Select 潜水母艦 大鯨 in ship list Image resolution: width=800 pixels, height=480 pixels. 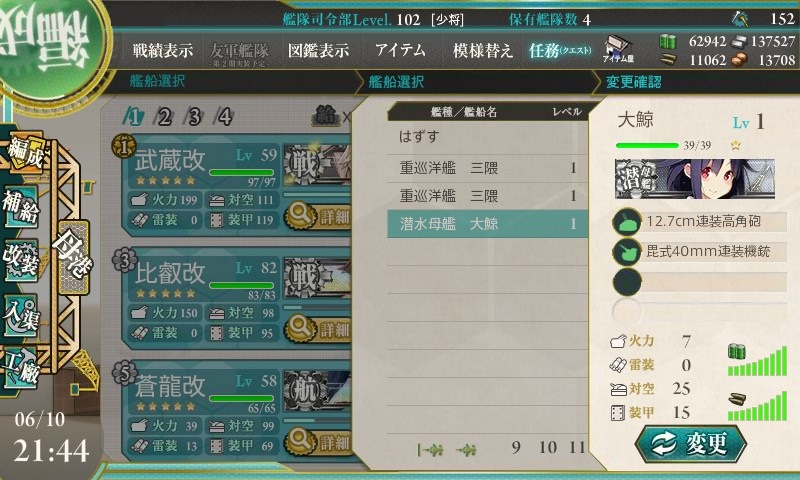[487, 223]
